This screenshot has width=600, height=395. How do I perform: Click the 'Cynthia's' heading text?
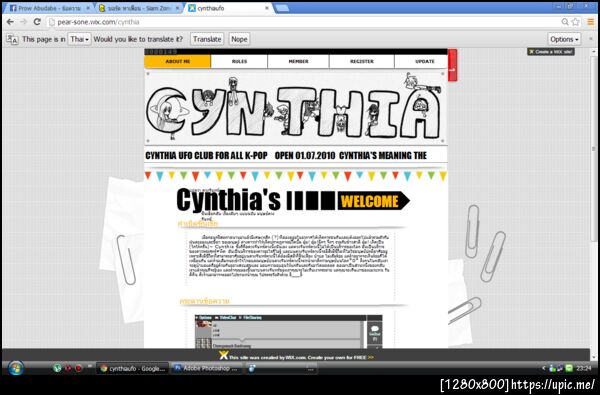pyautogui.click(x=228, y=200)
